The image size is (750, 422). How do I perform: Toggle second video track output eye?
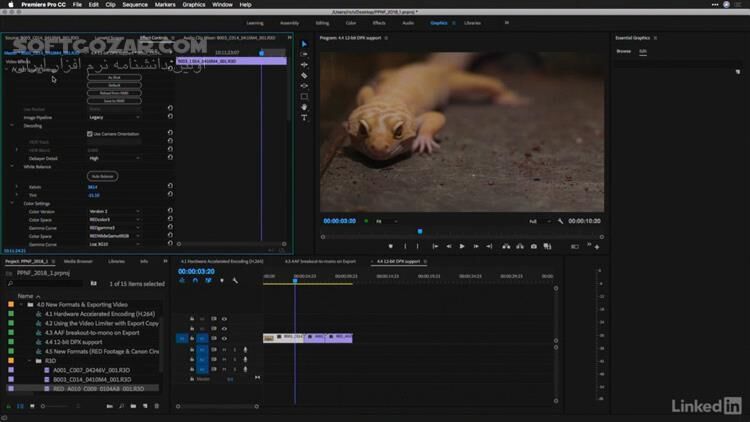pos(224,329)
